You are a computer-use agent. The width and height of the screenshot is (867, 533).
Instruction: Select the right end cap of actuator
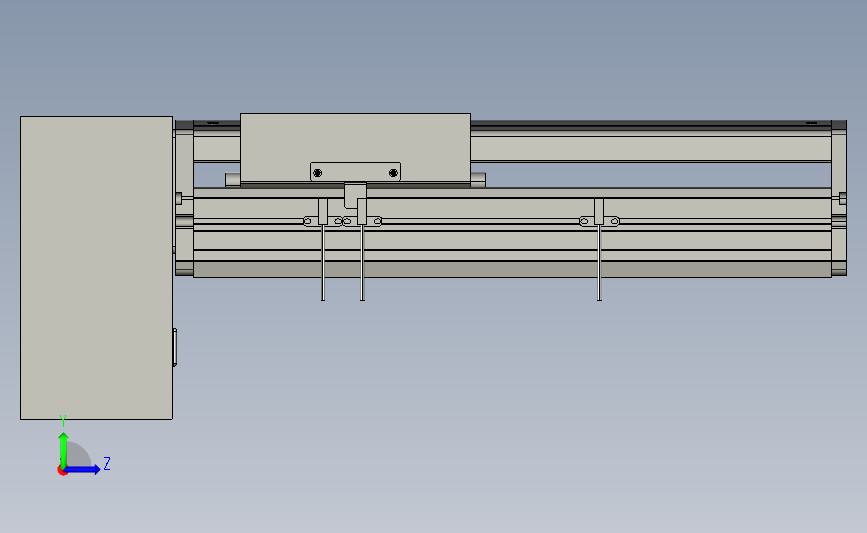click(x=839, y=198)
